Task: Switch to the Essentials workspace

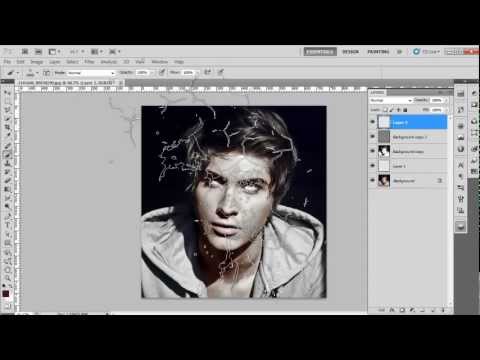Action: pyautogui.click(x=320, y=52)
